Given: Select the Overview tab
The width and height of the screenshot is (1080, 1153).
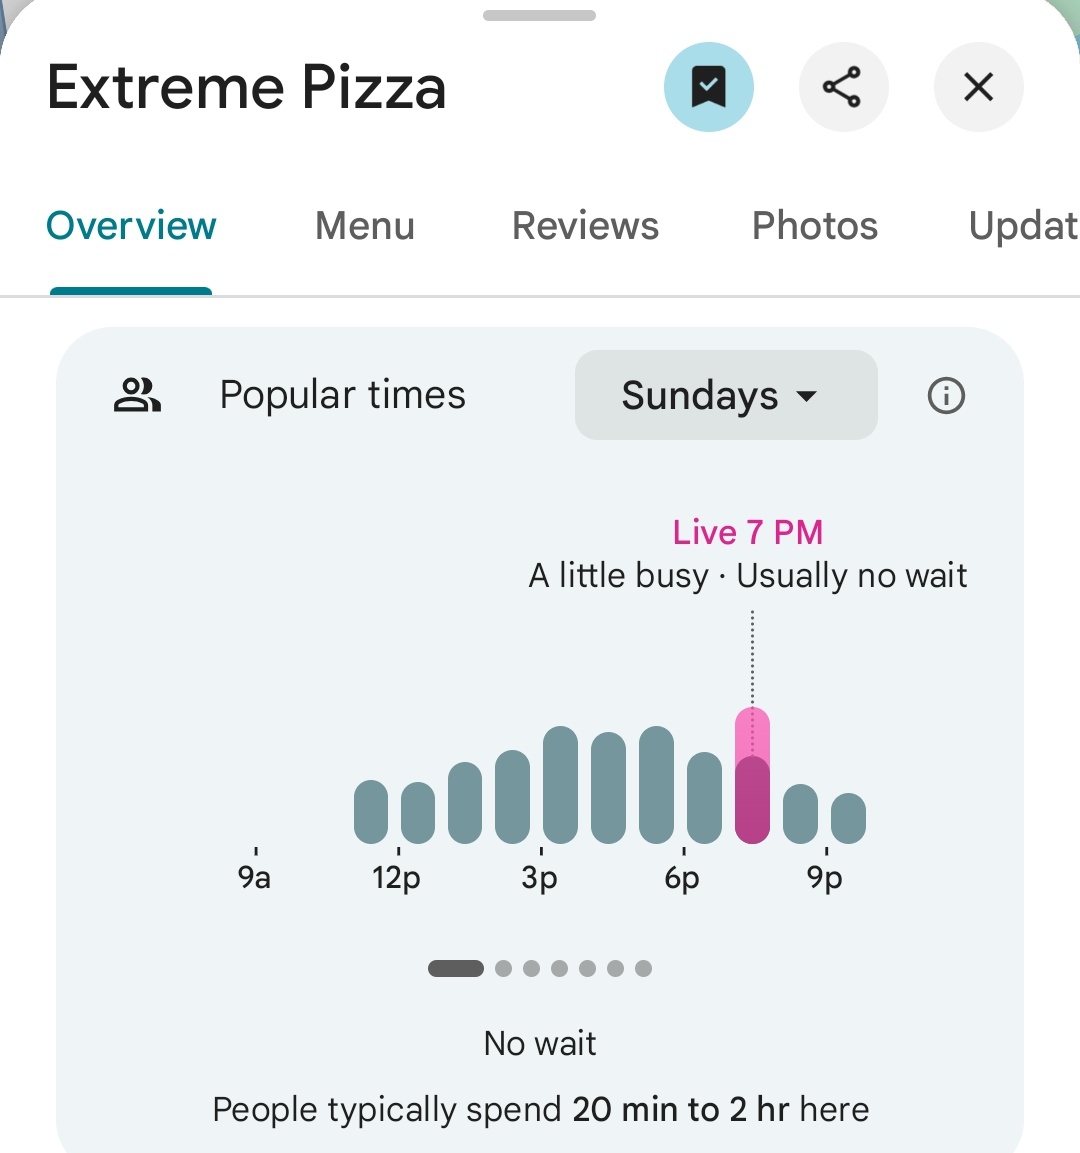Looking at the screenshot, I should (131, 226).
